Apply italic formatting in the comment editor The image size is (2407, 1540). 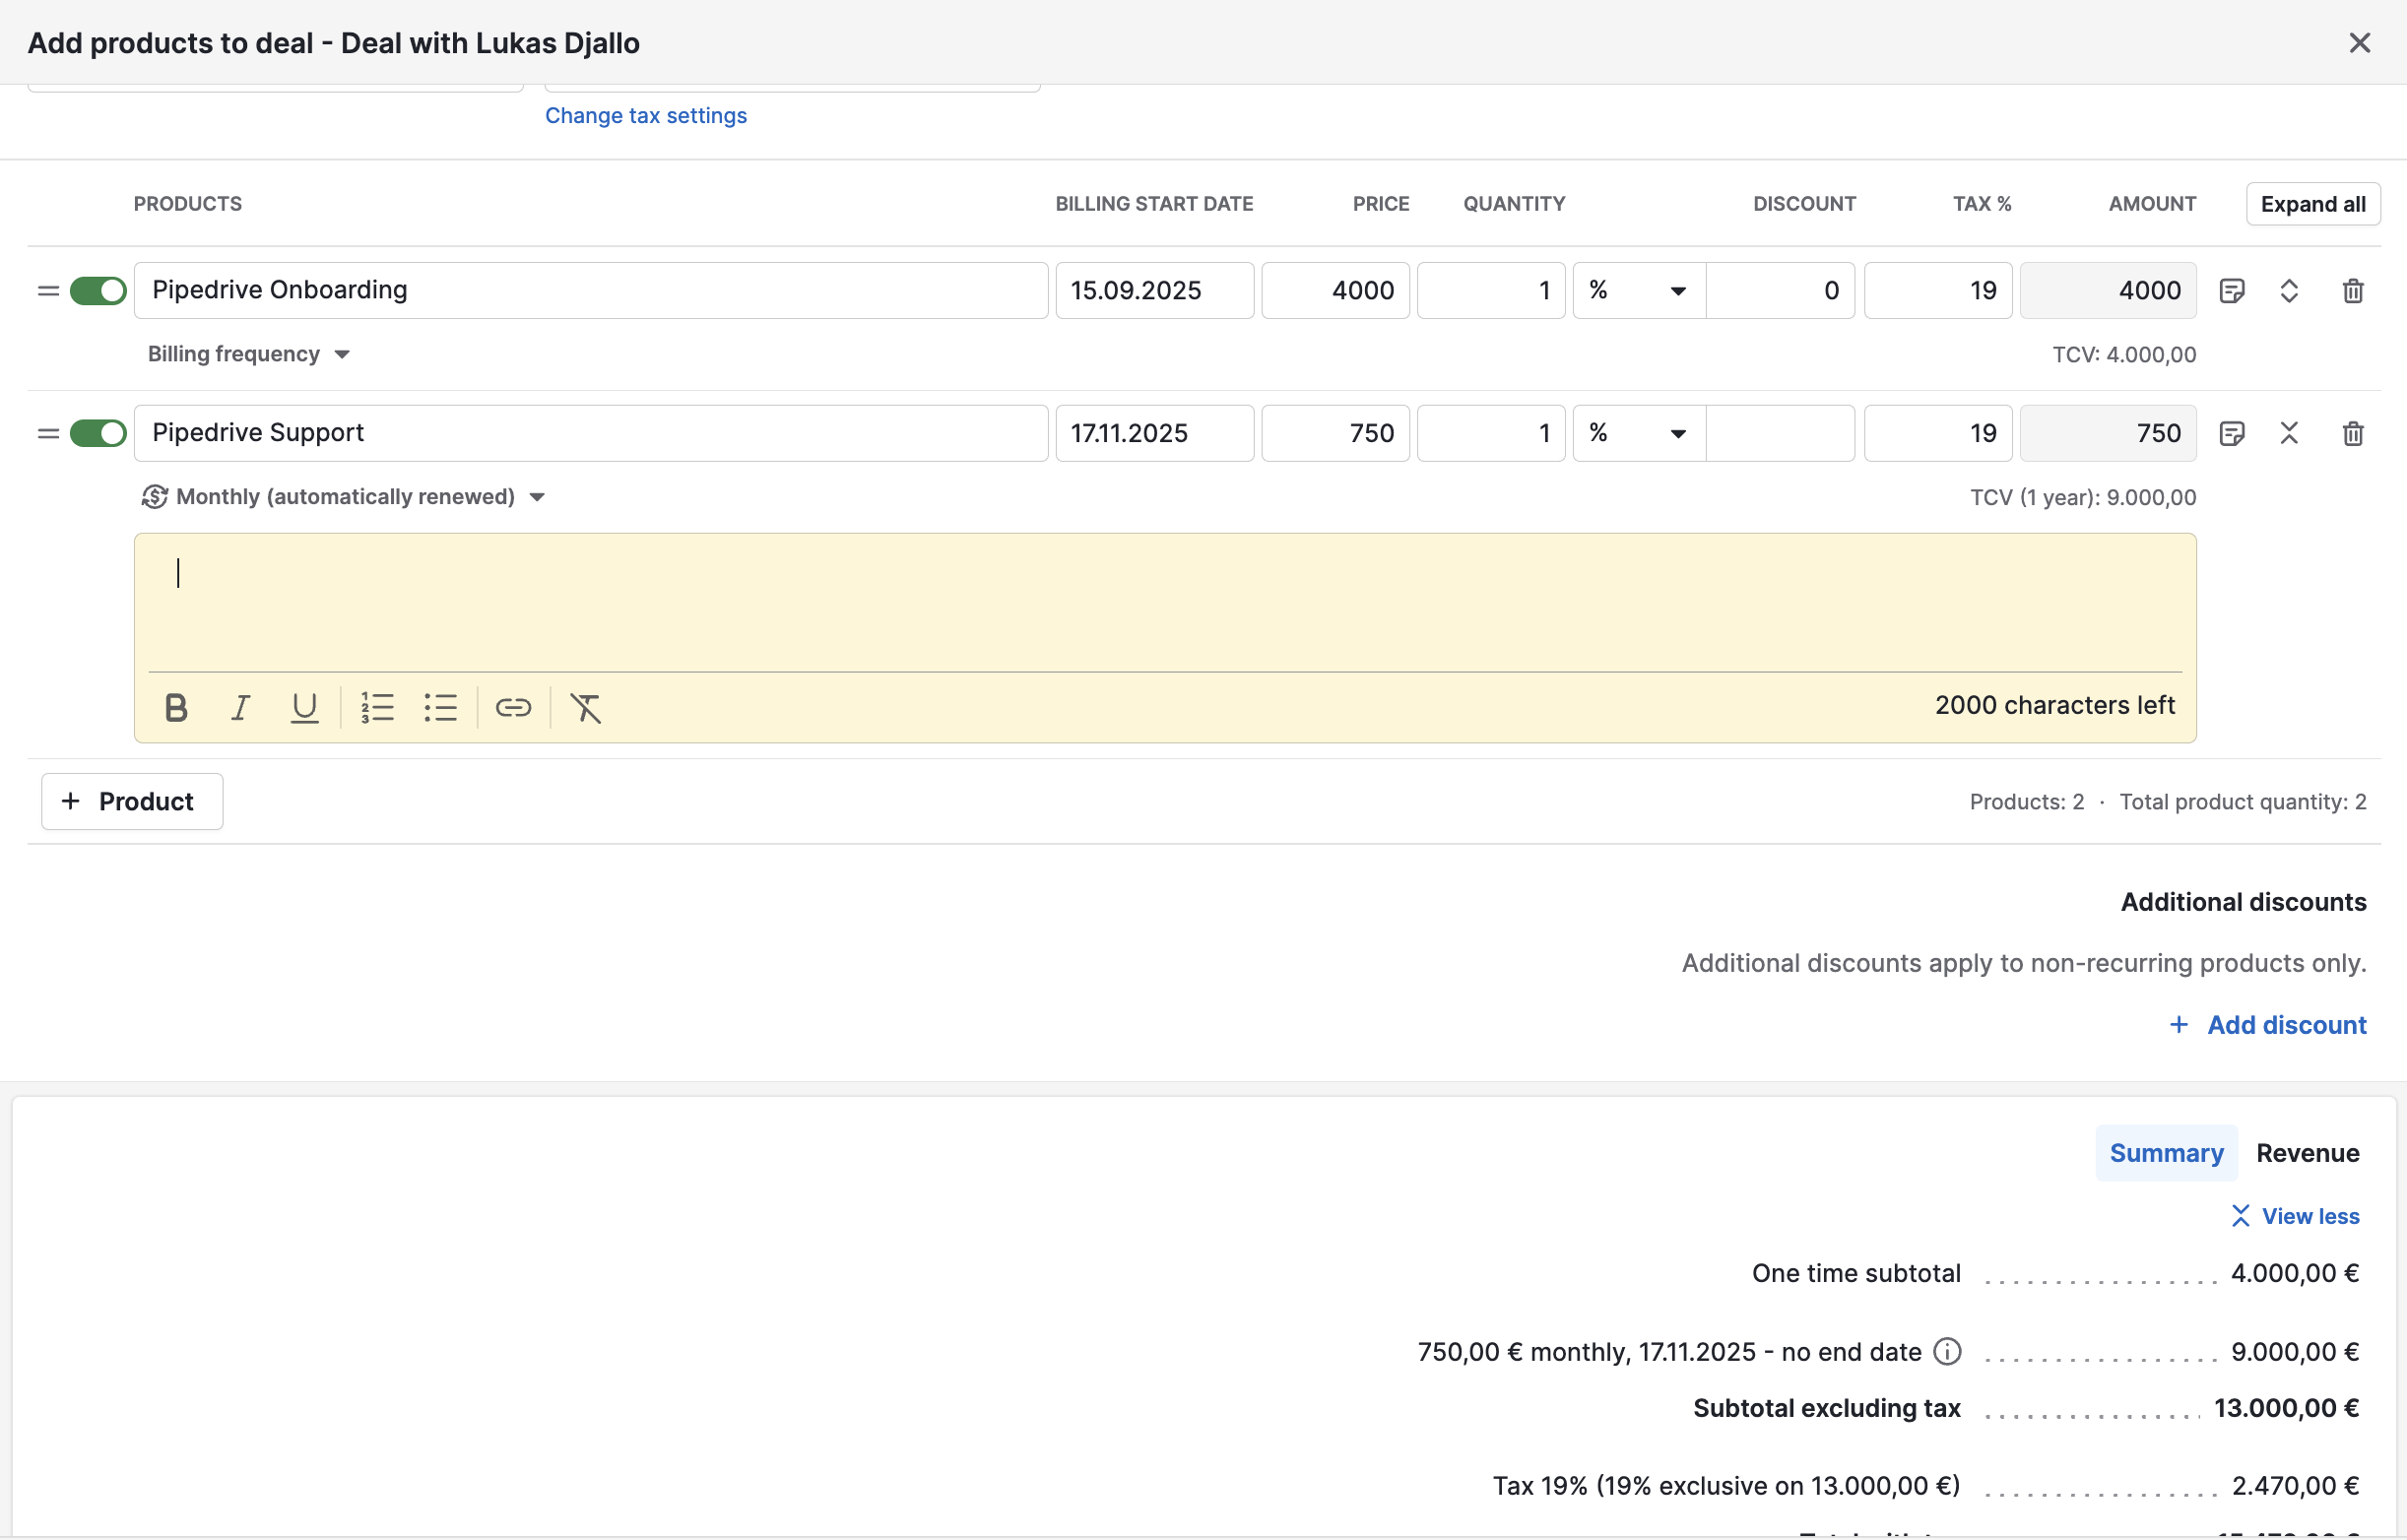240,707
